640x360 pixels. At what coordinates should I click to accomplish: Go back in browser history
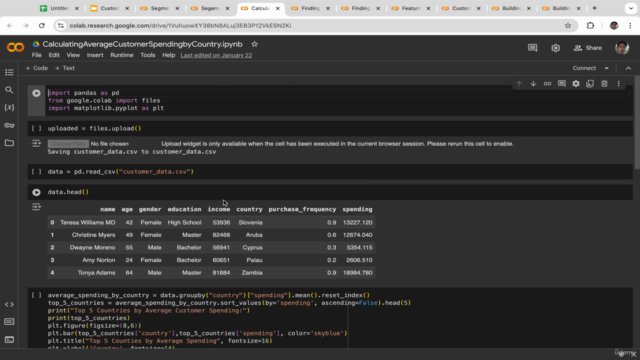tap(10, 26)
